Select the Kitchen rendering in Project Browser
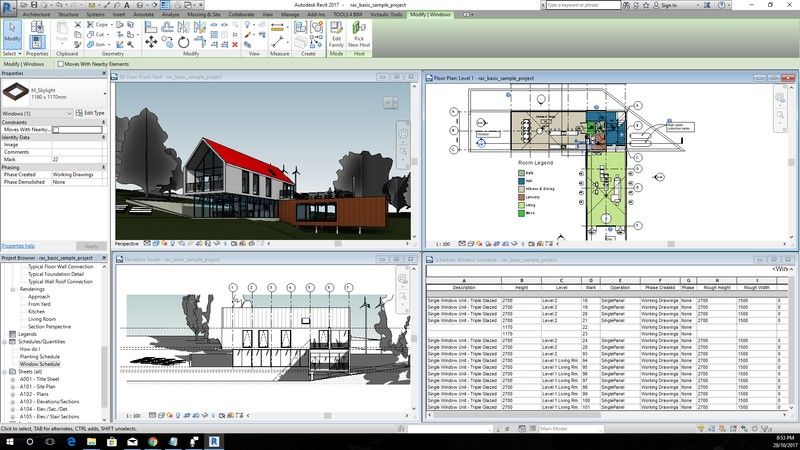This screenshot has height=450, width=800. (x=36, y=311)
